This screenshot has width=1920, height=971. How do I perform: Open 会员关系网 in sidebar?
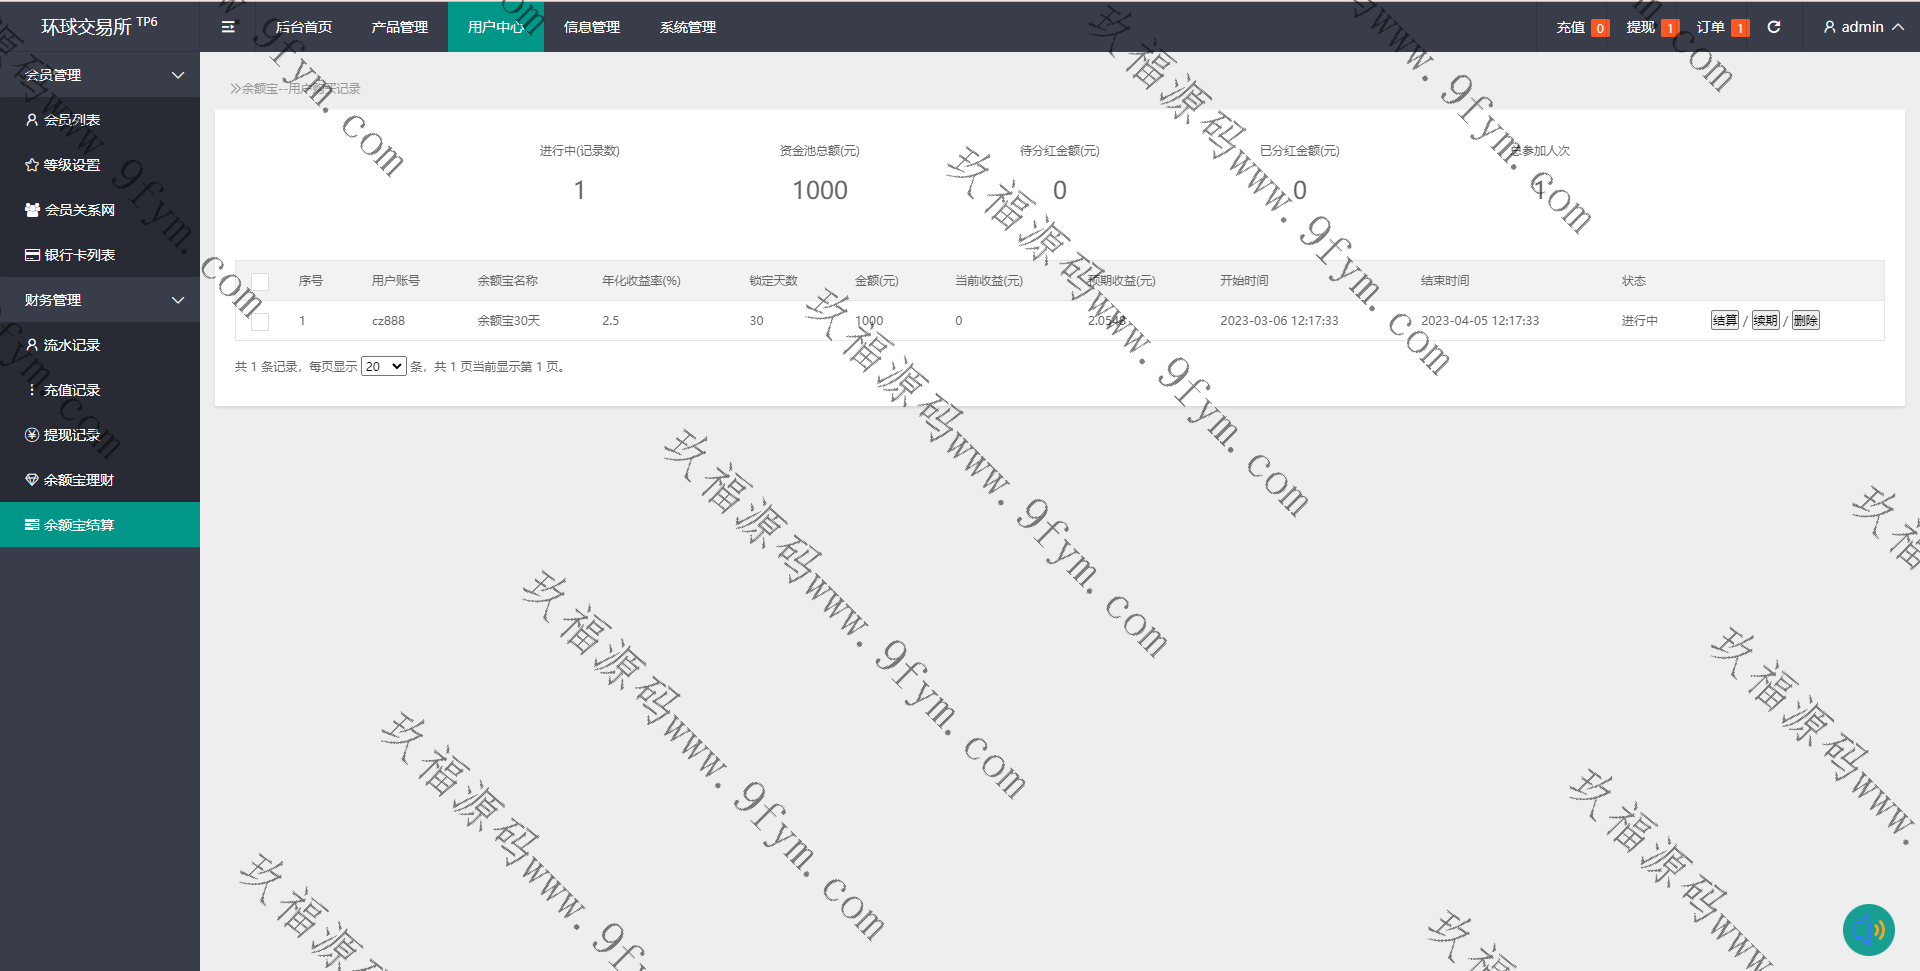tap(79, 210)
